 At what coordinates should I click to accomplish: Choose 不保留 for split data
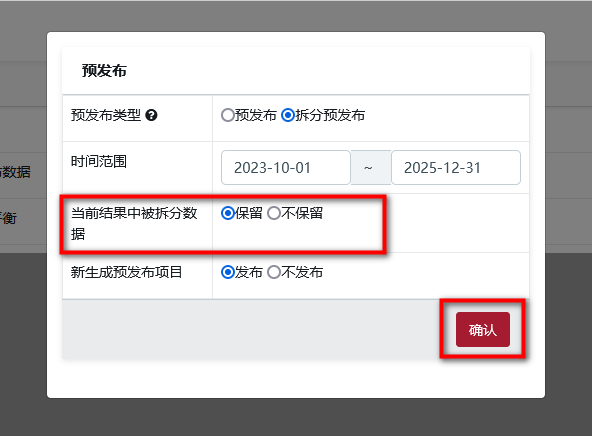point(274,213)
